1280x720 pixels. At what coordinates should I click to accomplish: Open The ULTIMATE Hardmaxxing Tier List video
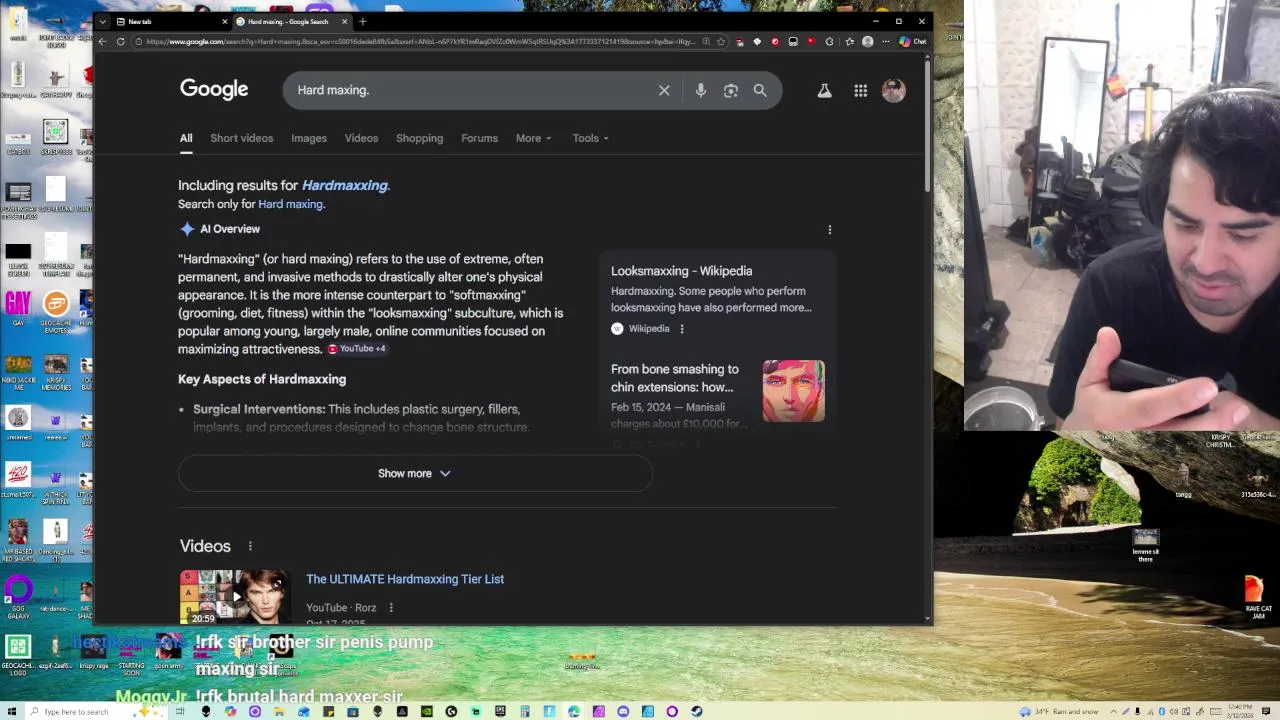pos(405,579)
